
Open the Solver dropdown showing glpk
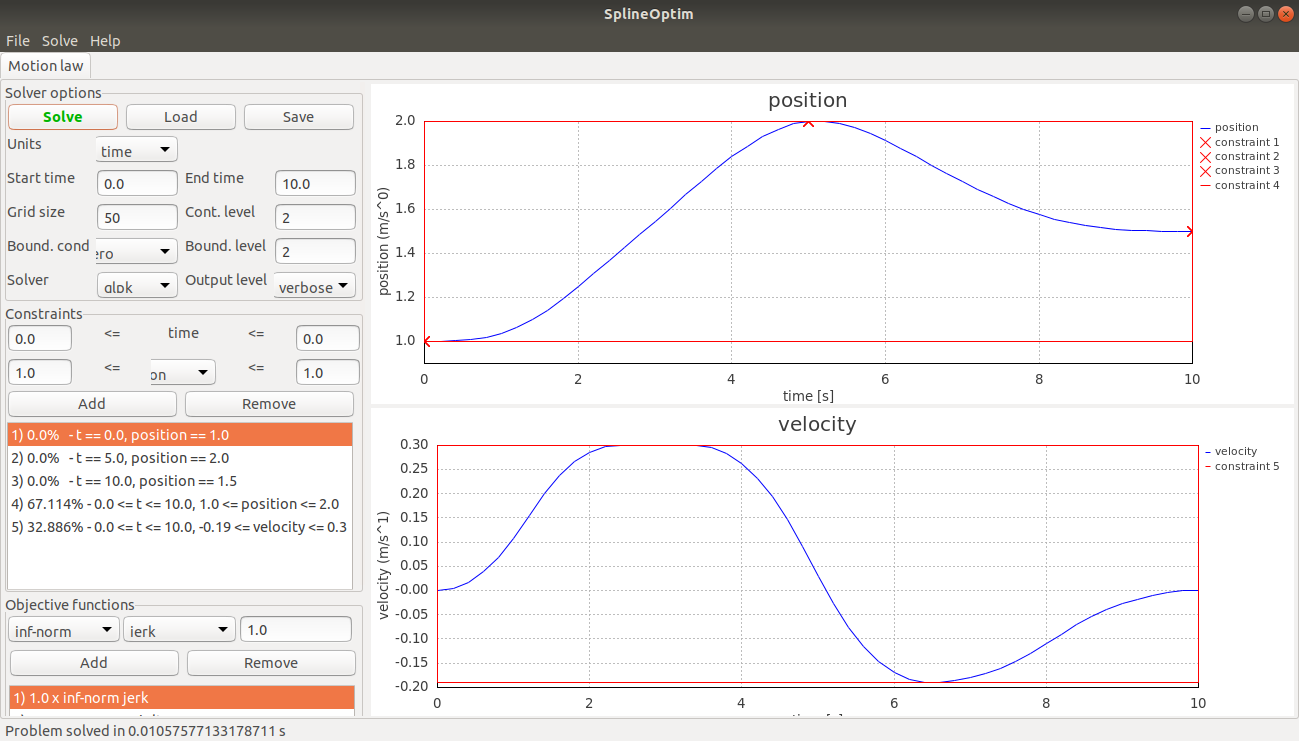[x=136, y=285]
